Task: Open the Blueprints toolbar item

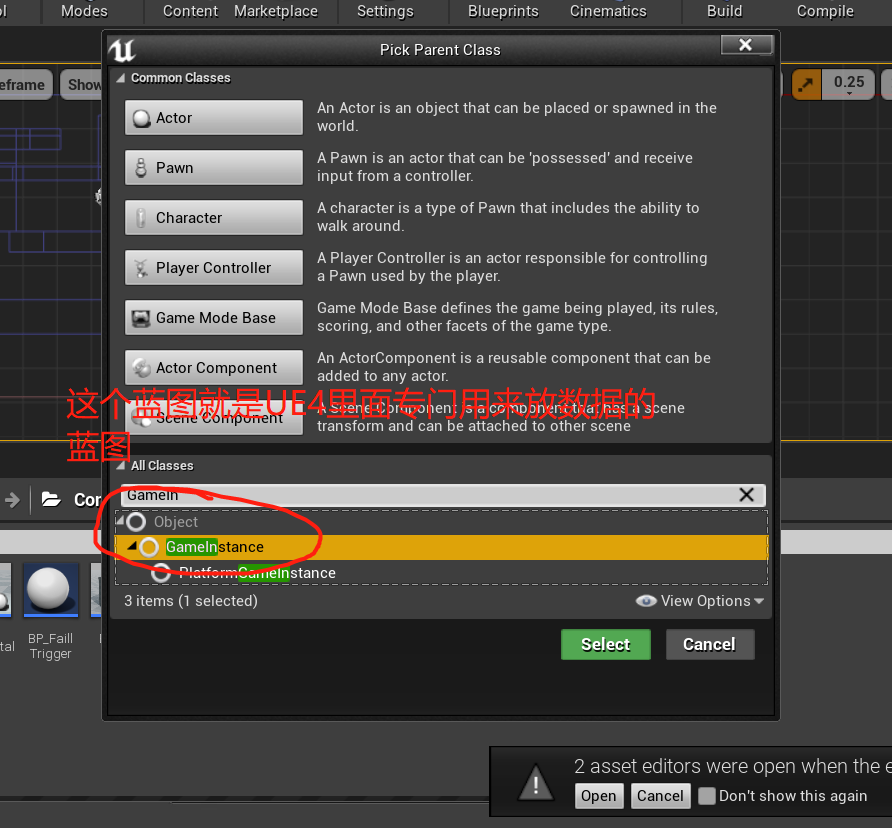Action: [503, 11]
